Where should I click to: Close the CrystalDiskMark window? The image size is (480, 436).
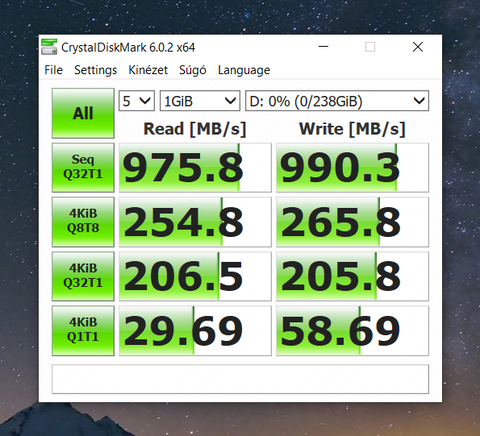pyautogui.click(x=418, y=47)
